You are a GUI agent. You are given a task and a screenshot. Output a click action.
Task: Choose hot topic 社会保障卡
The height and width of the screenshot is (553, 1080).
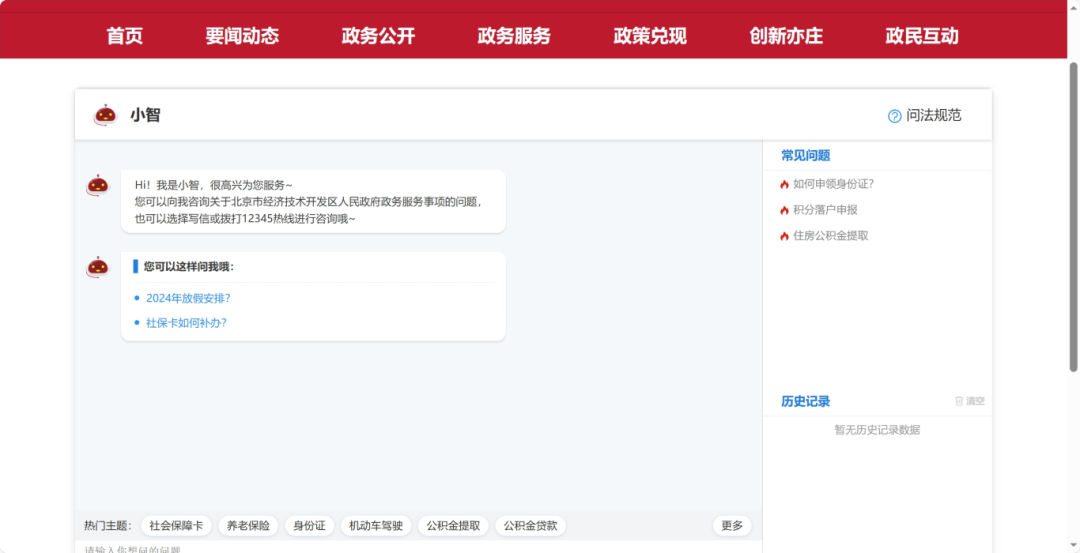click(x=176, y=526)
